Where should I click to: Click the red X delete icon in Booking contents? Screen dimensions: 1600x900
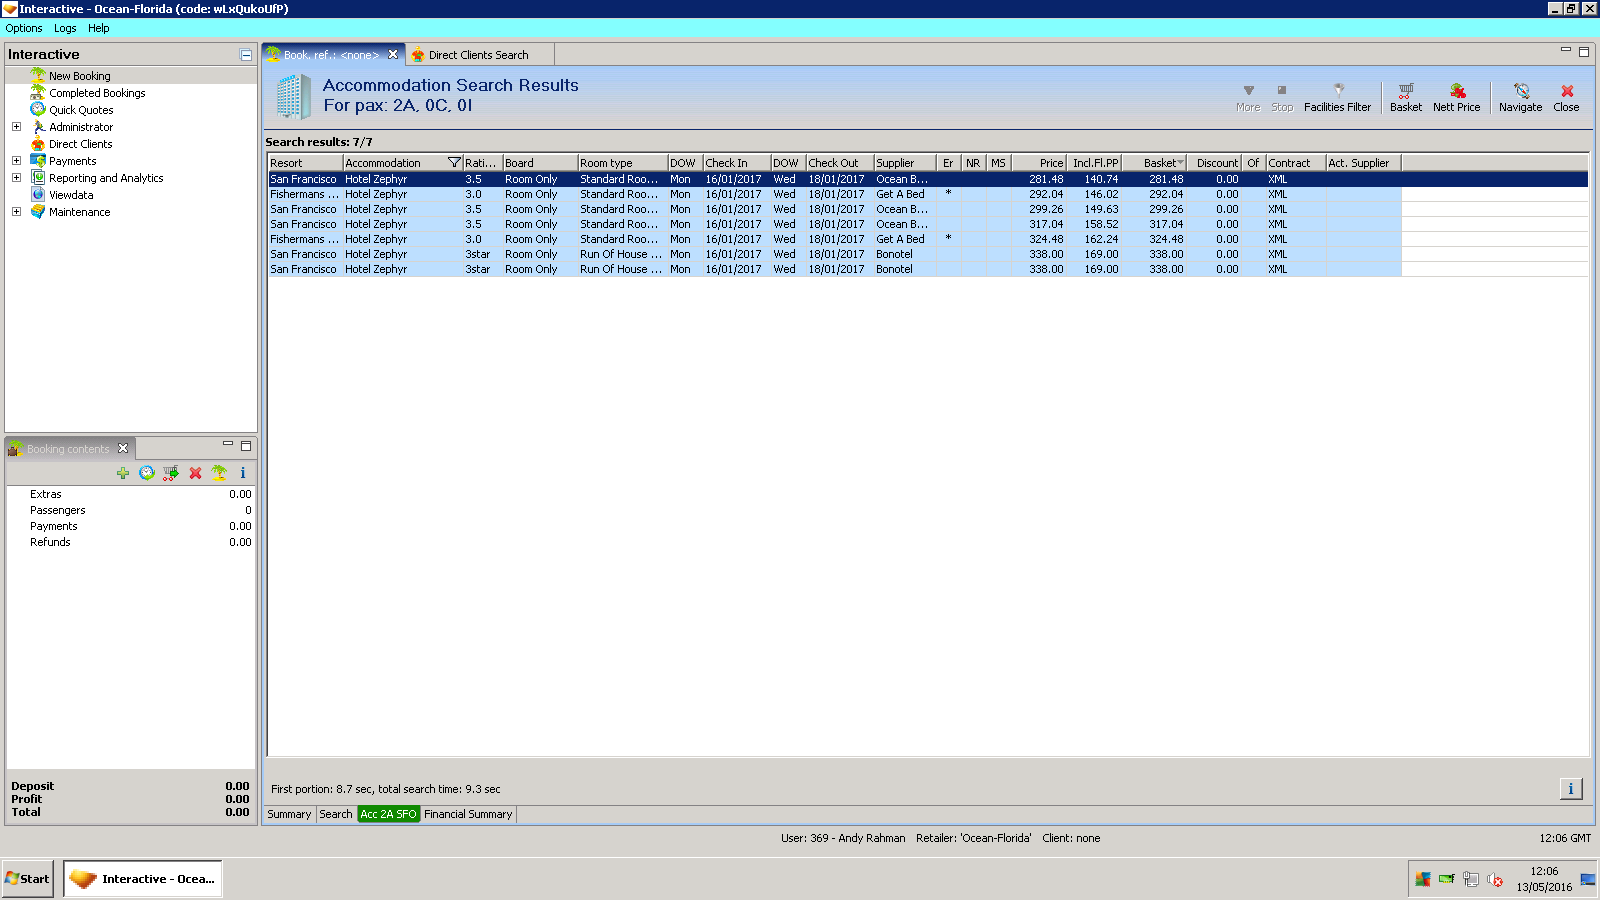[x=195, y=473]
